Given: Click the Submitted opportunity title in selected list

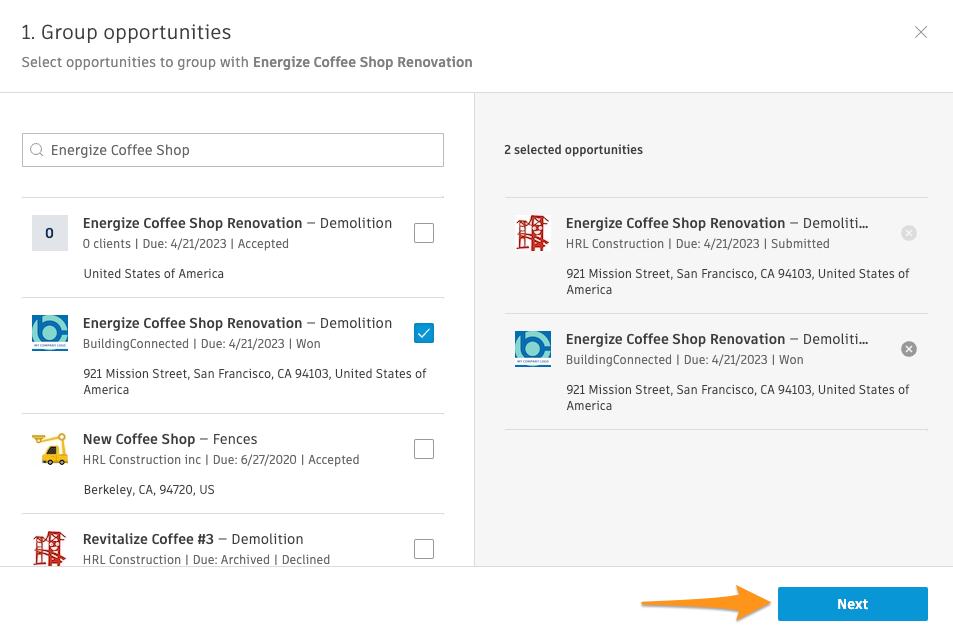Looking at the screenshot, I should [x=716, y=223].
